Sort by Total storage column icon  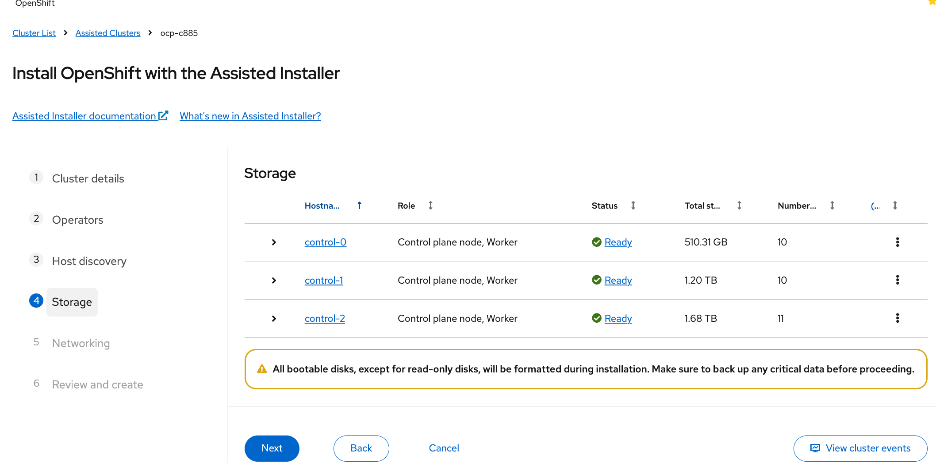(x=739, y=205)
